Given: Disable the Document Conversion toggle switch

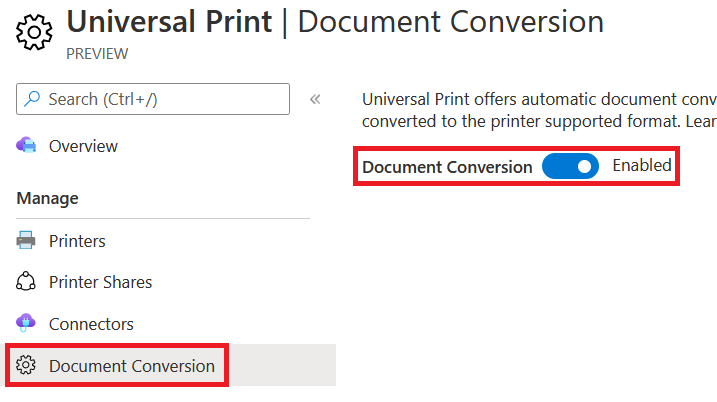Looking at the screenshot, I should 570,167.
